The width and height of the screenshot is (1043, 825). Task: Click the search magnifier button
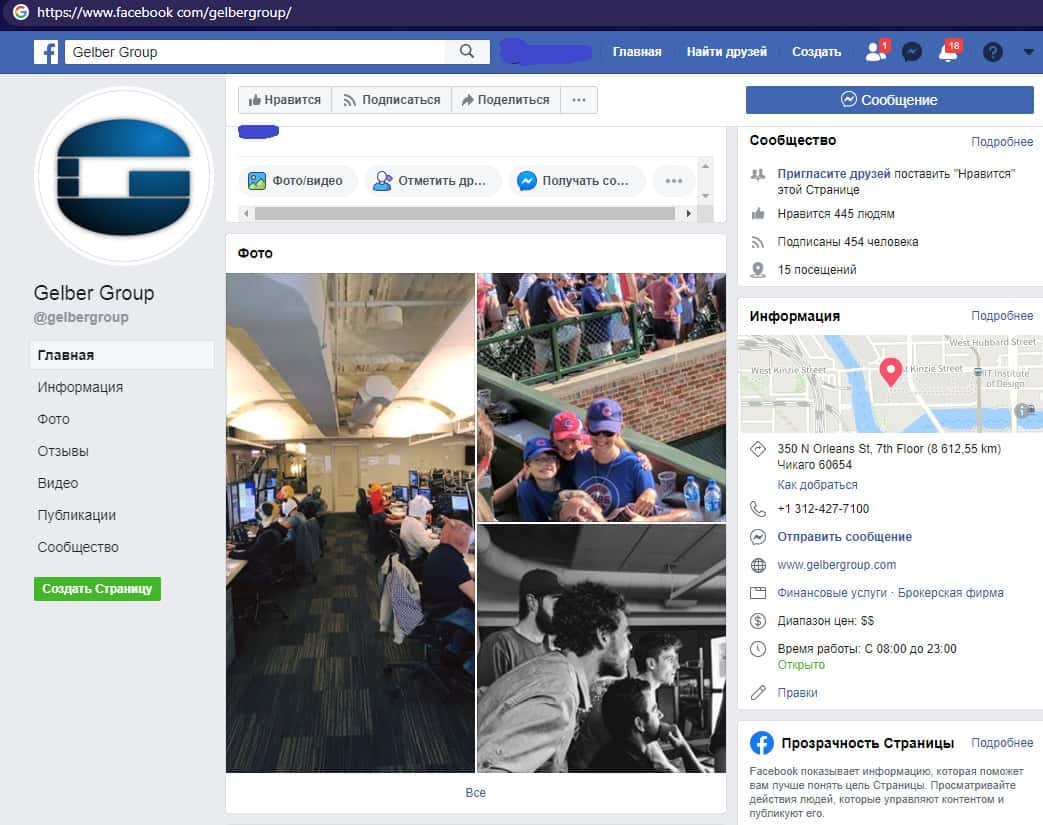(467, 52)
